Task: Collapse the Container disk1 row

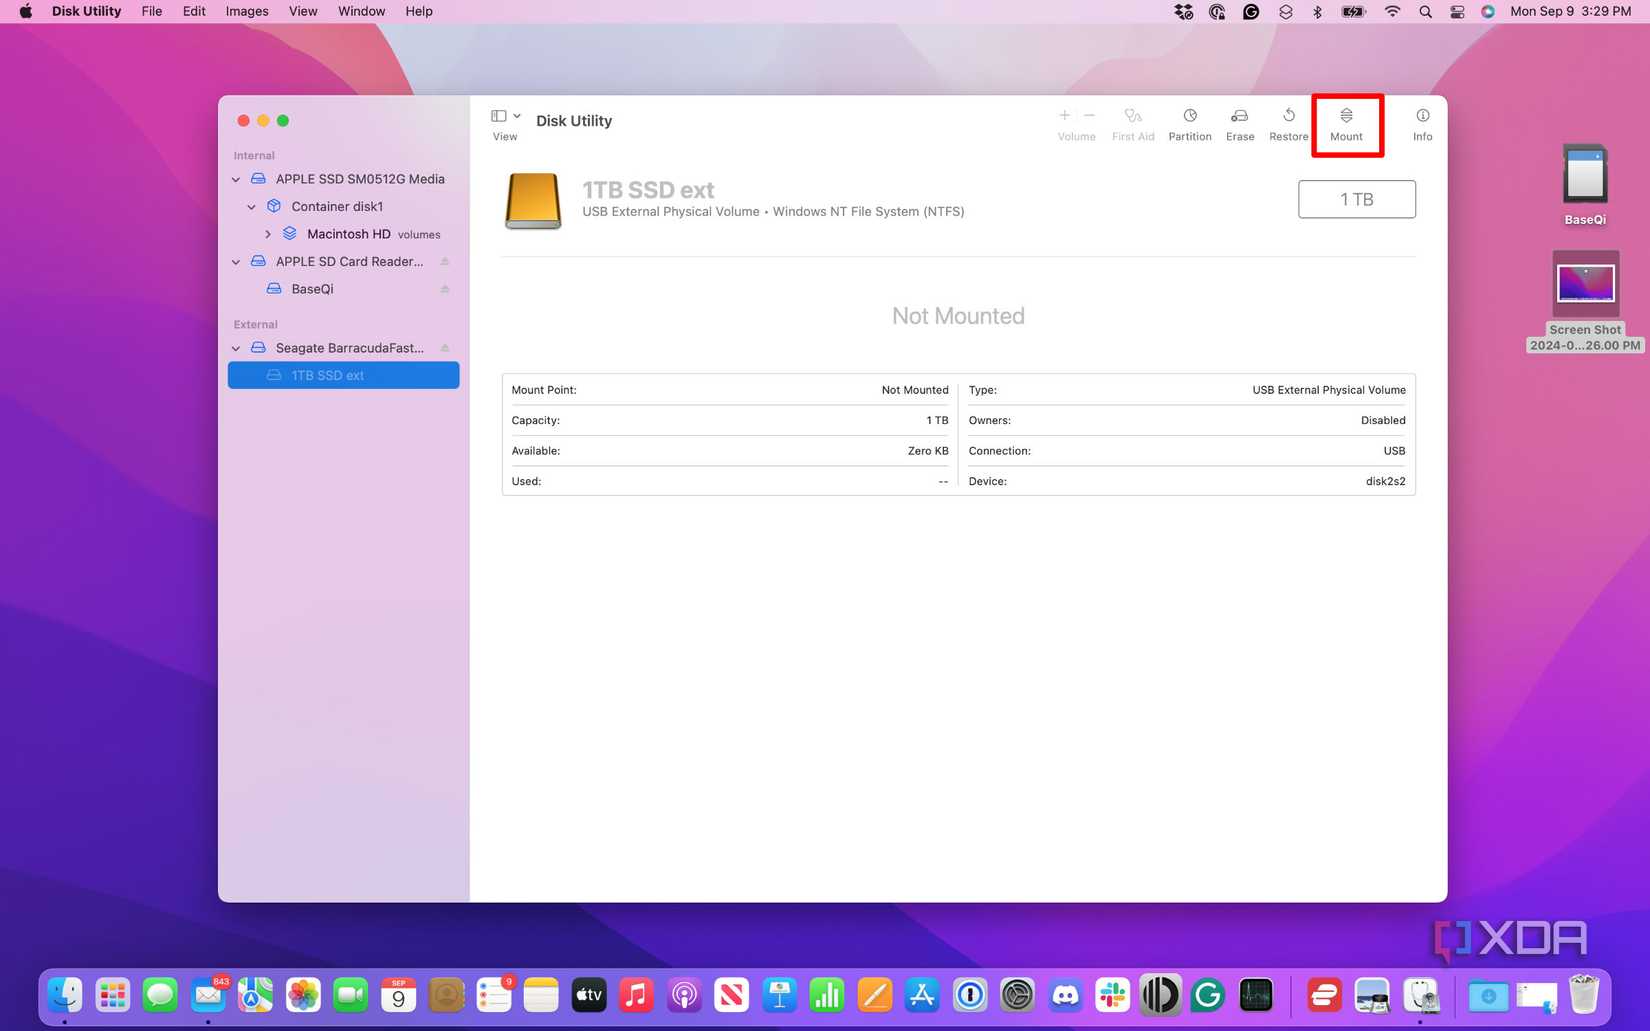Action: point(252,207)
